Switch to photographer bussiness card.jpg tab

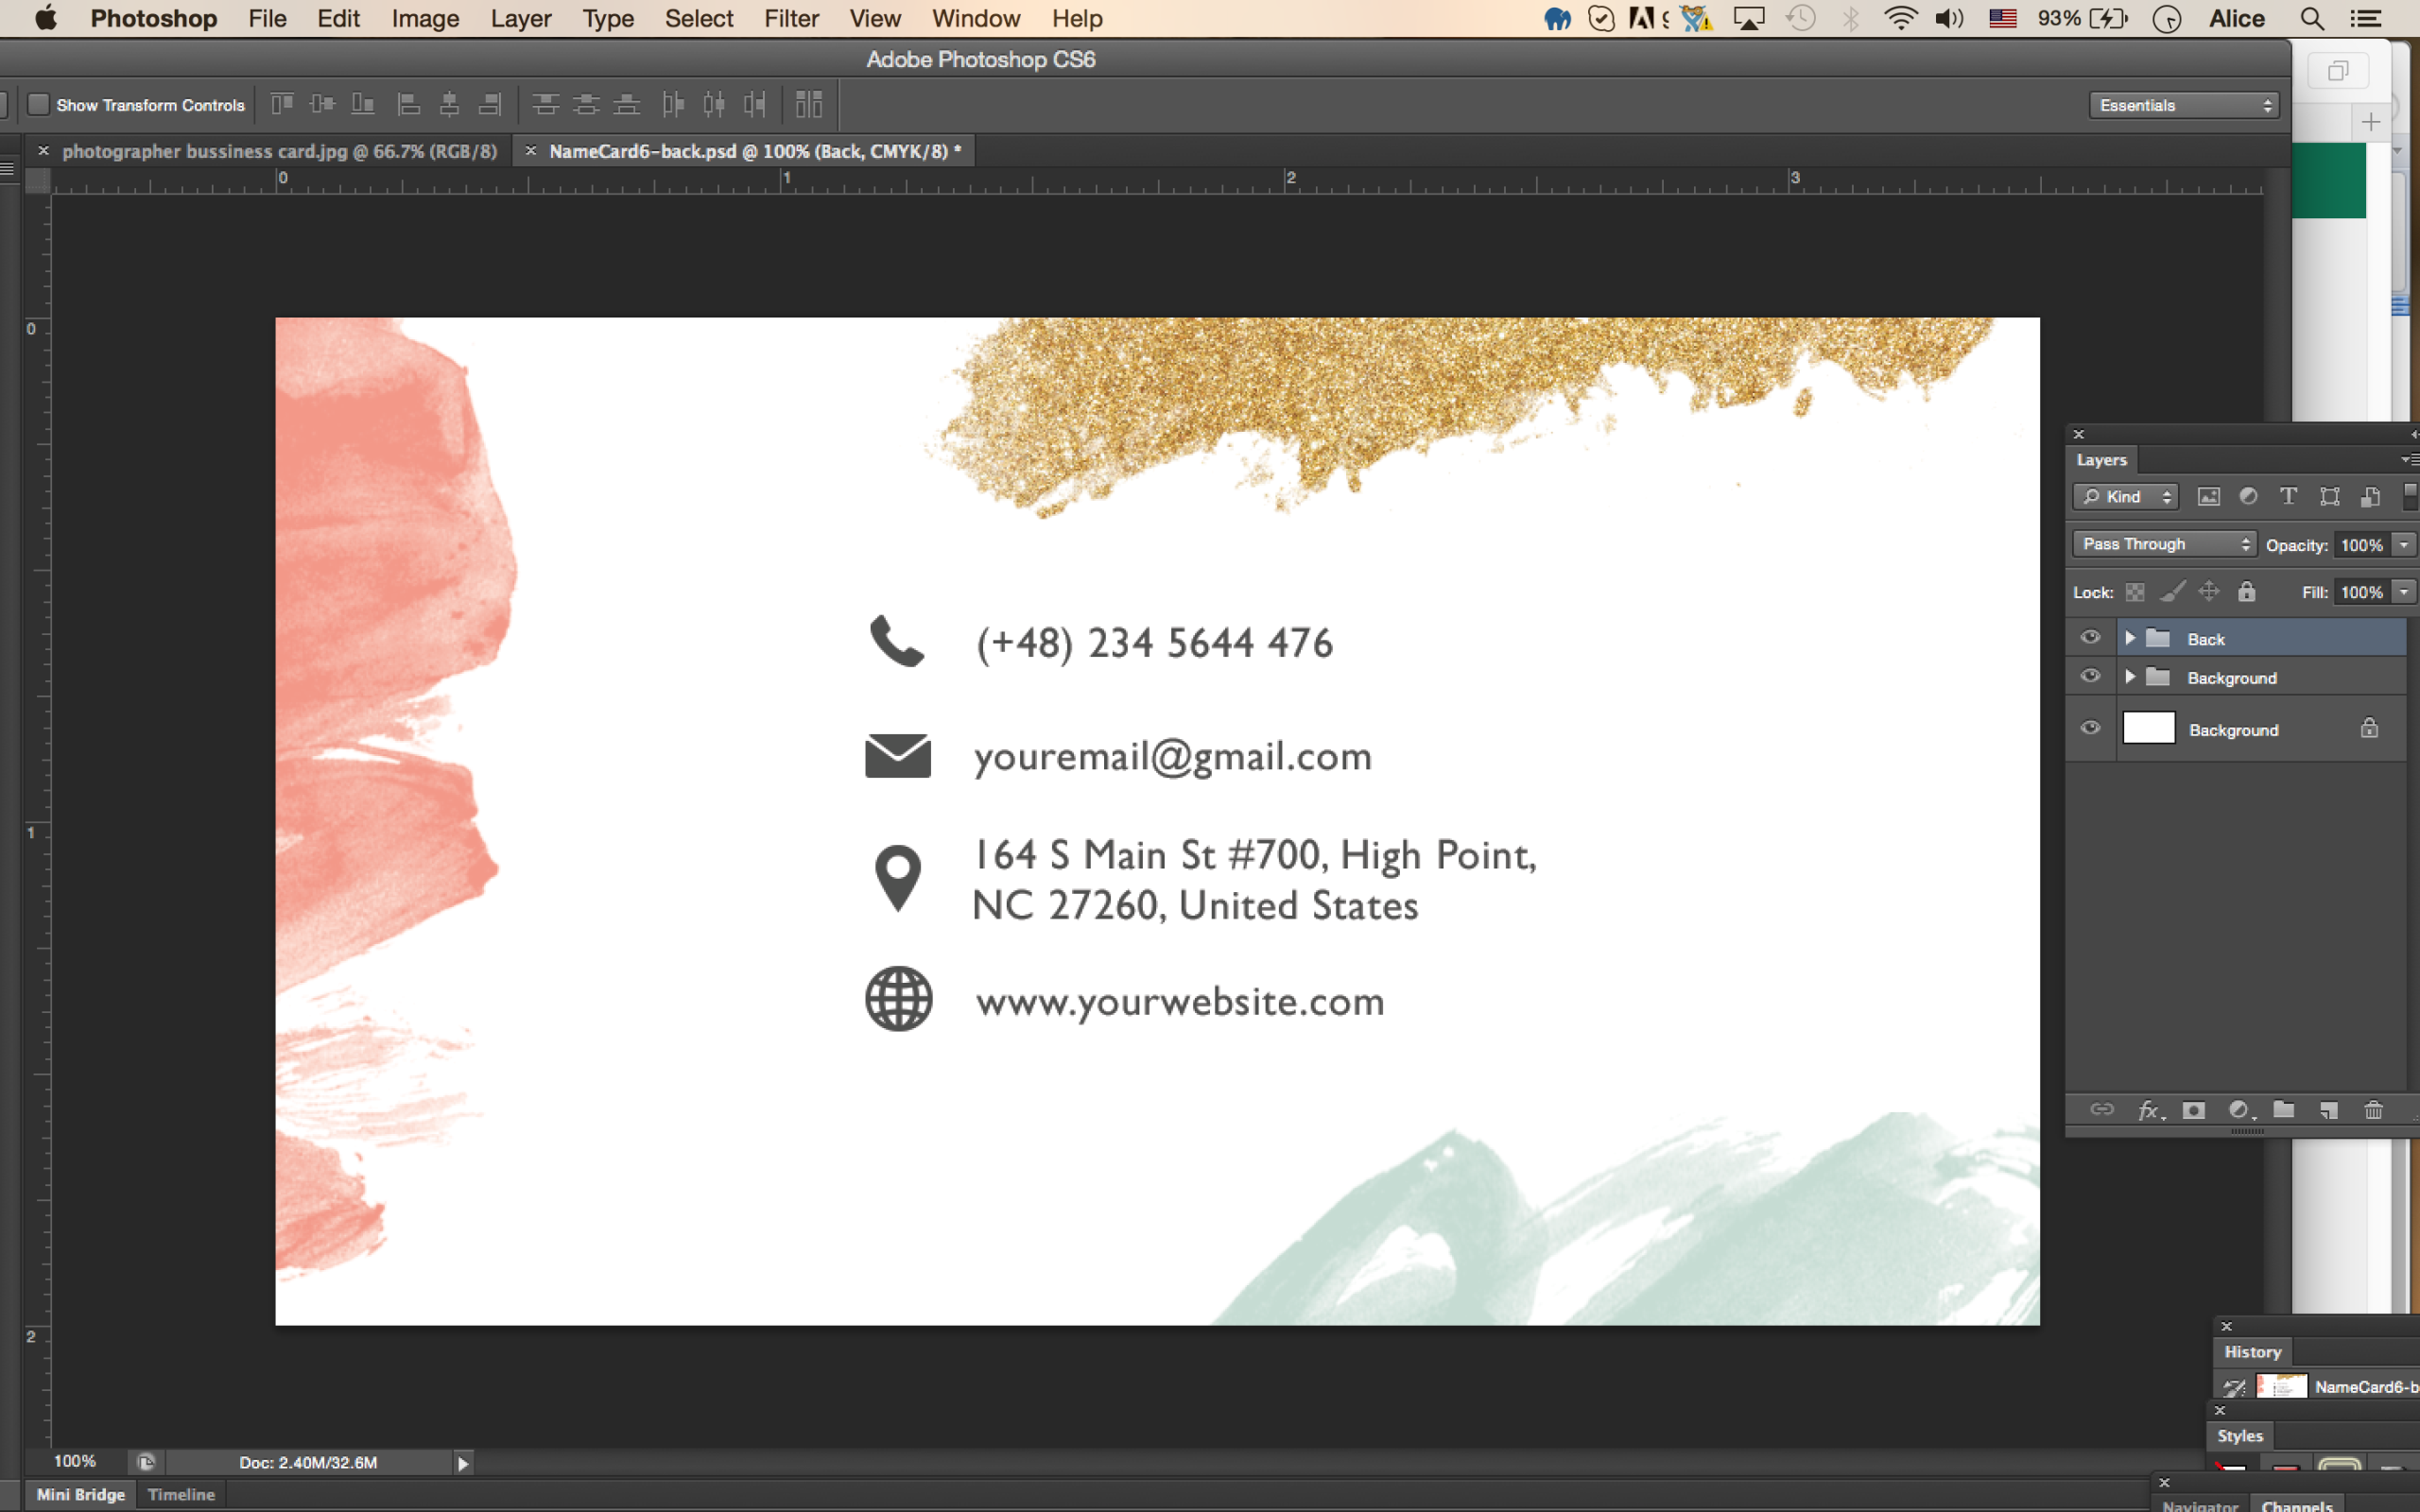coord(279,151)
